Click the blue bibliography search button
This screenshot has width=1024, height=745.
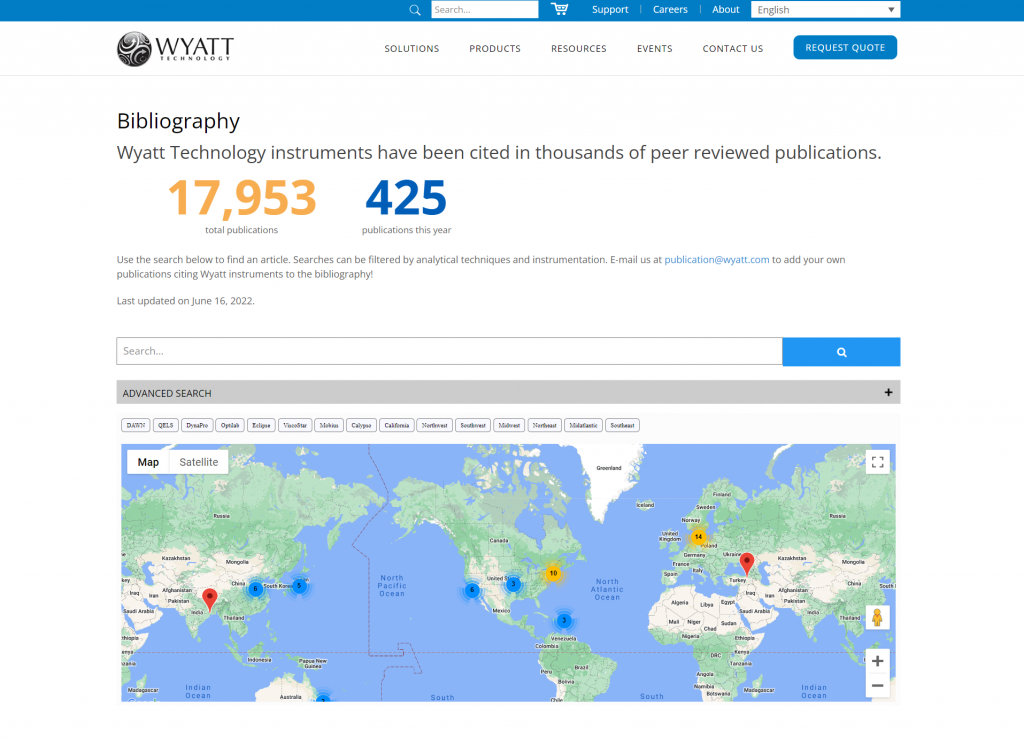click(x=841, y=352)
